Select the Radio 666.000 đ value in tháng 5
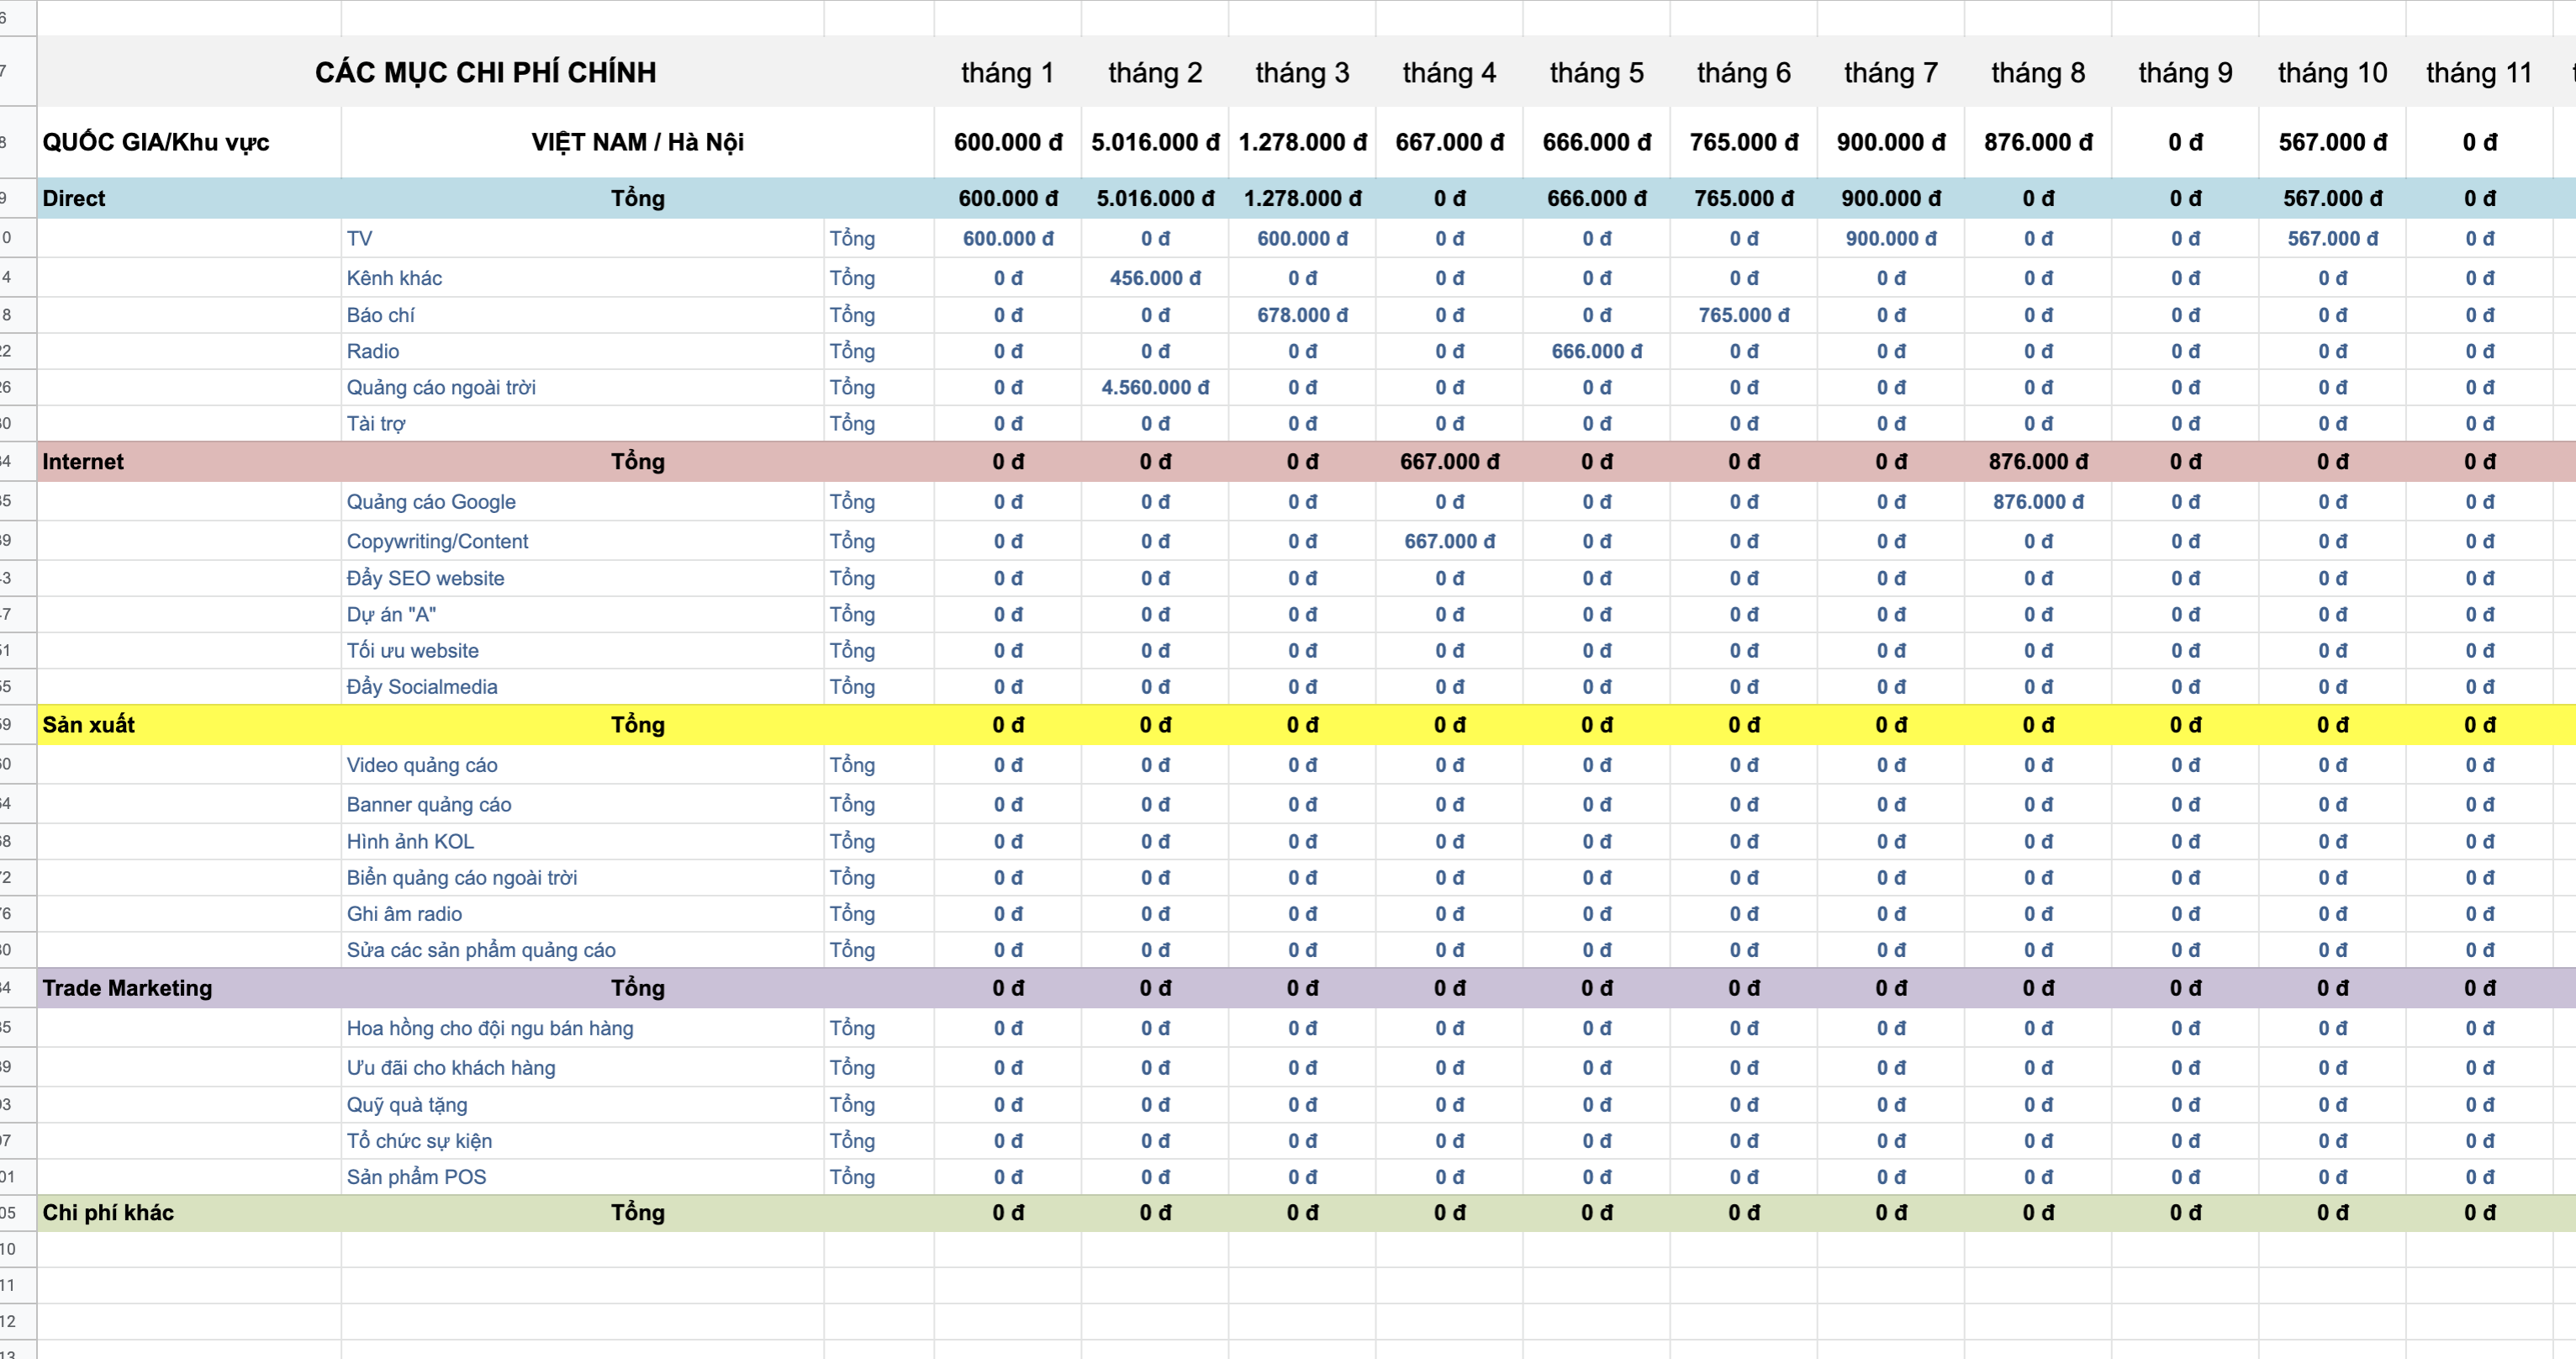Viewport: 2576px width, 1359px height. click(x=1596, y=351)
